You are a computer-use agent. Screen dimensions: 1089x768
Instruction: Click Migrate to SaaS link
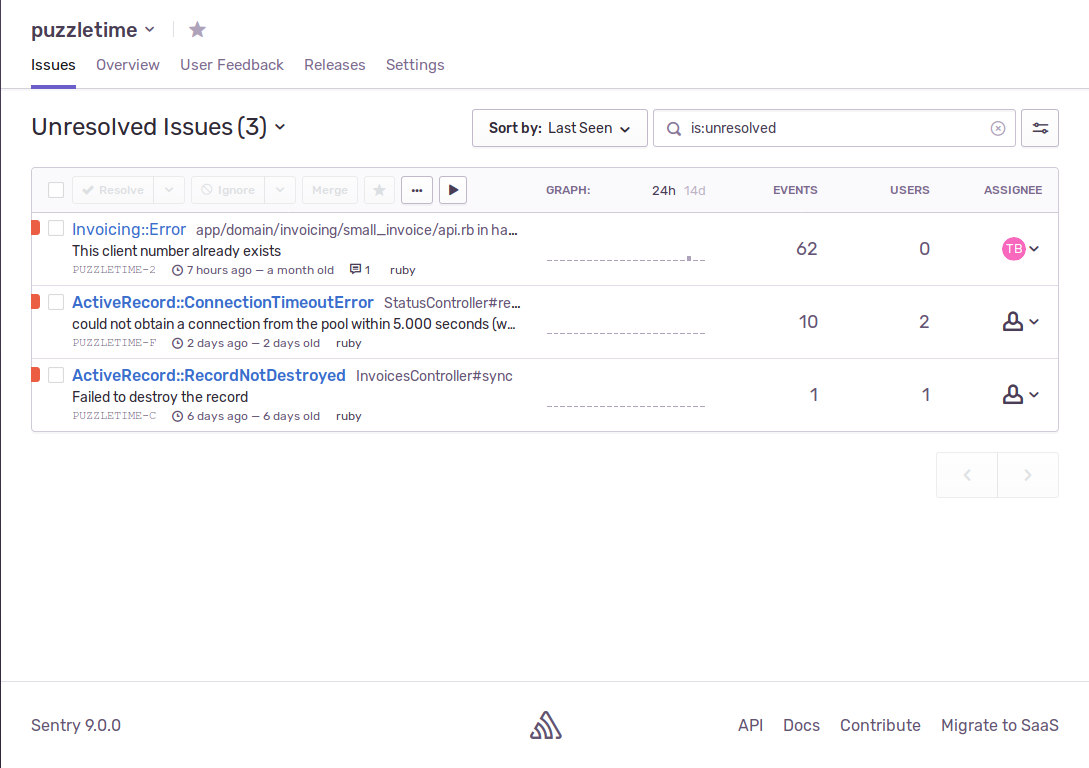pos(999,725)
